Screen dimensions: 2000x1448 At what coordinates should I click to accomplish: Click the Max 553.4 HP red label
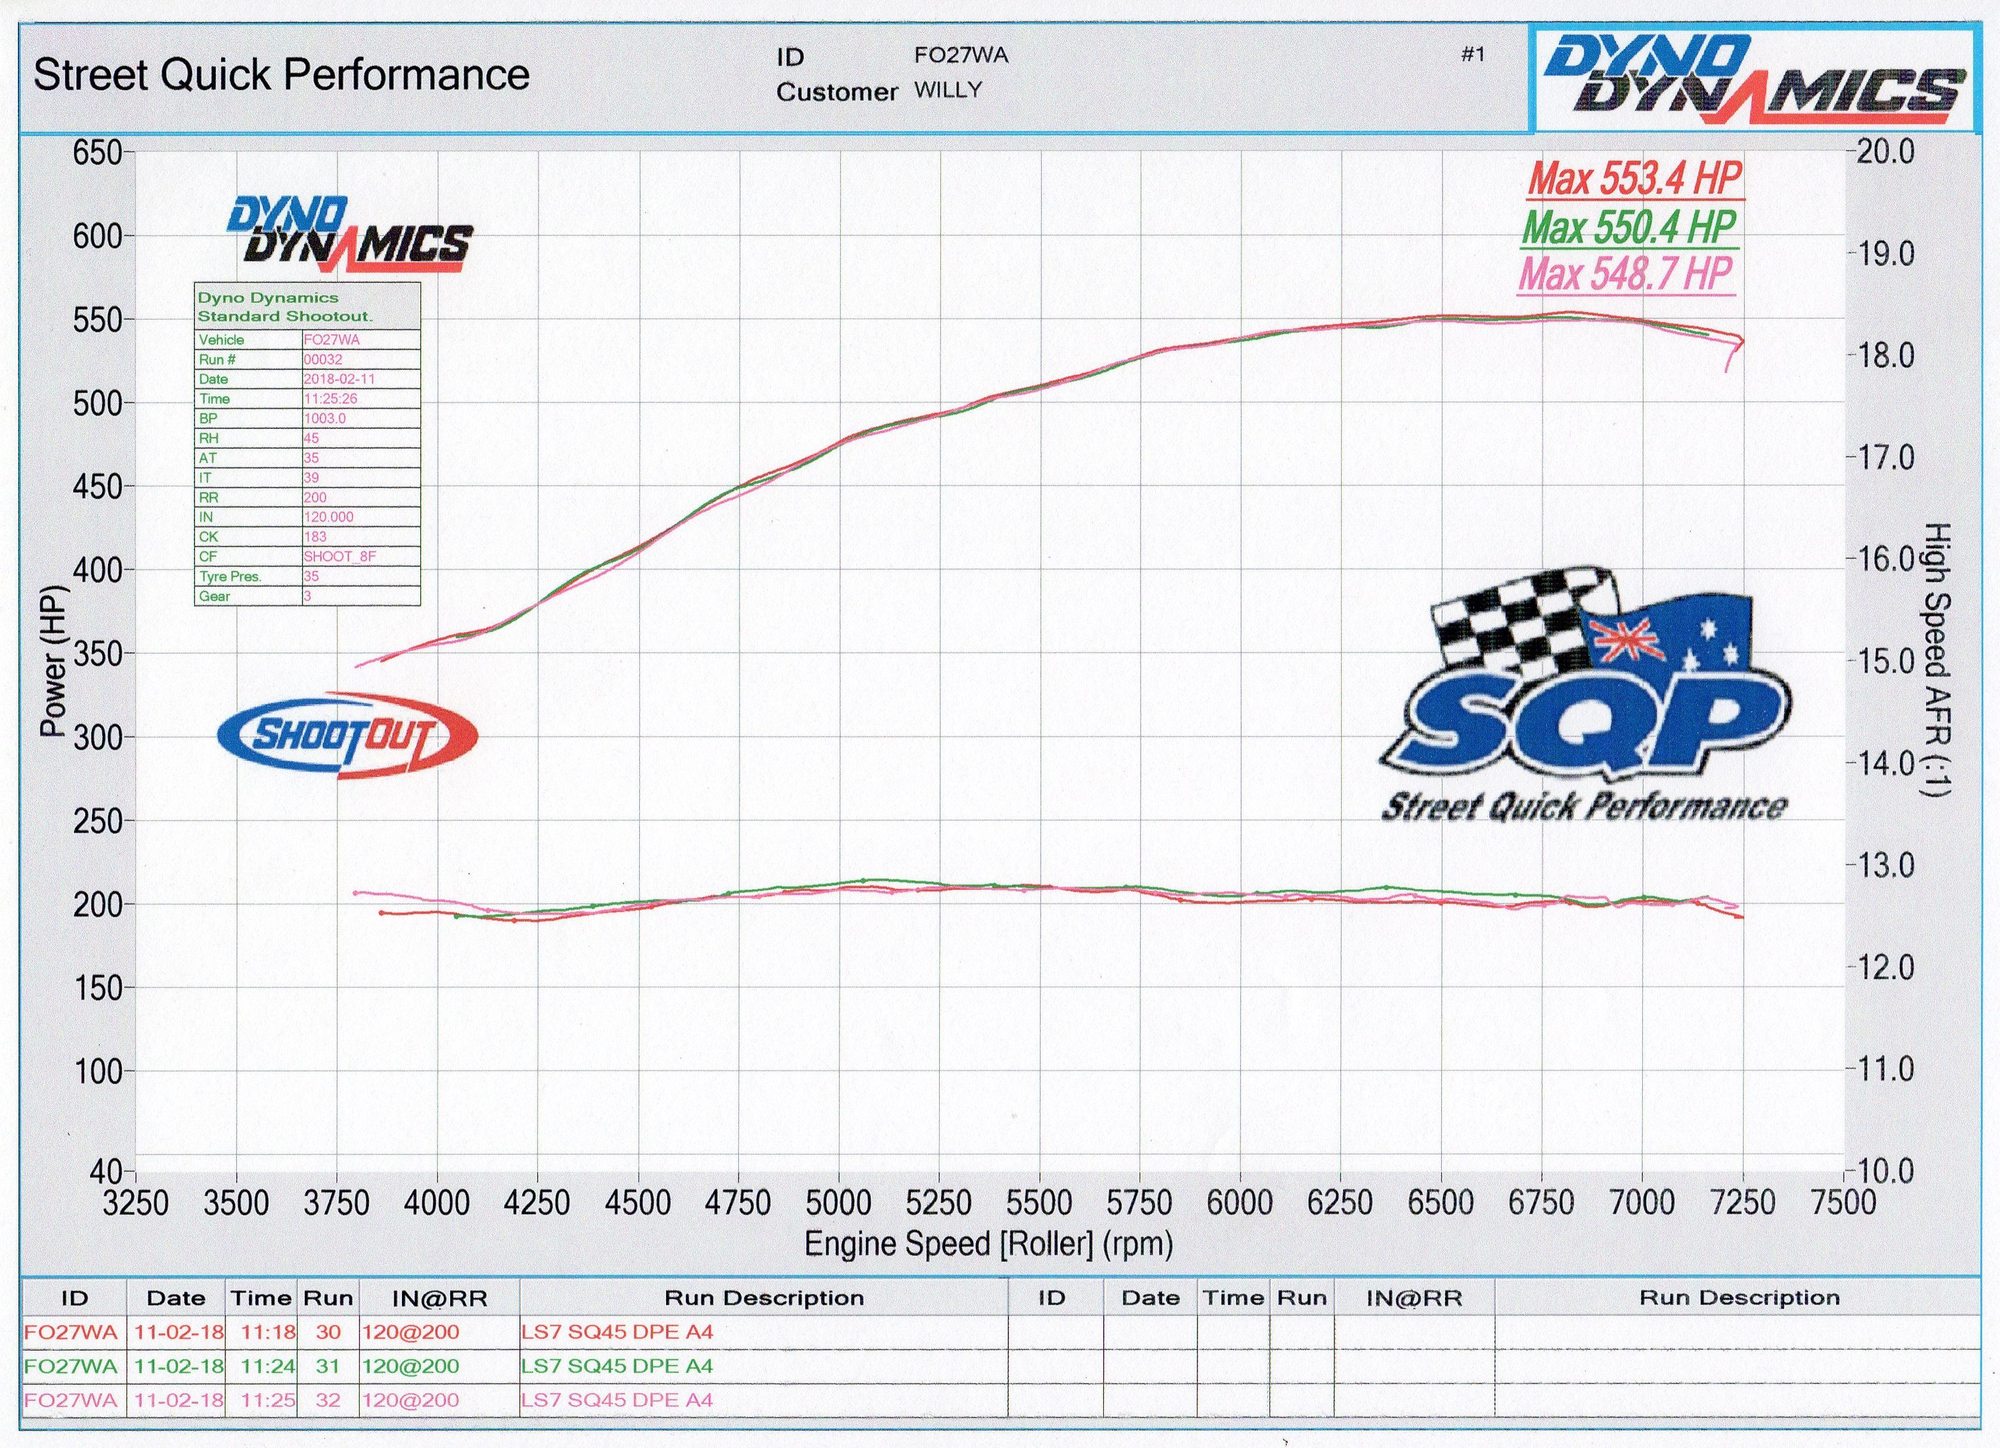click(x=1635, y=179)
